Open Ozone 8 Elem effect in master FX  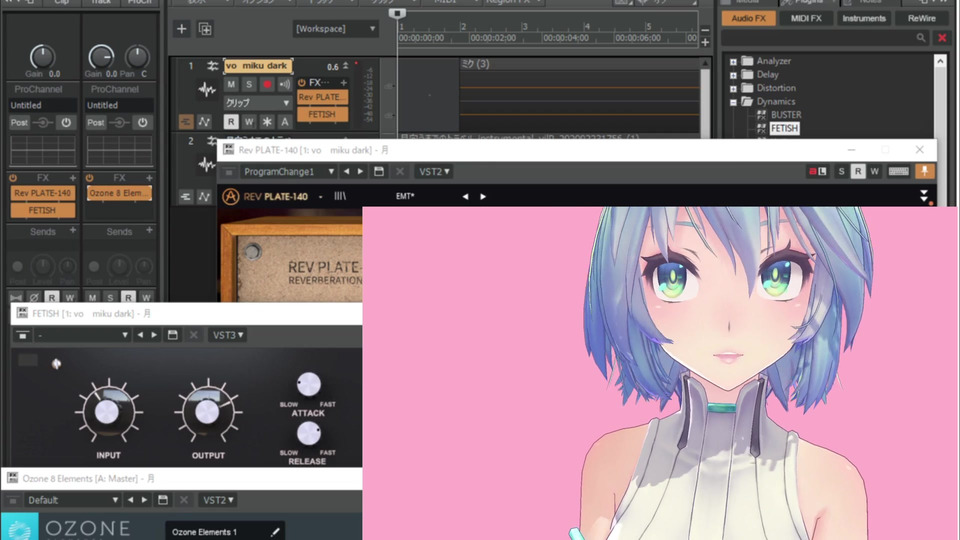click(119, 193)
